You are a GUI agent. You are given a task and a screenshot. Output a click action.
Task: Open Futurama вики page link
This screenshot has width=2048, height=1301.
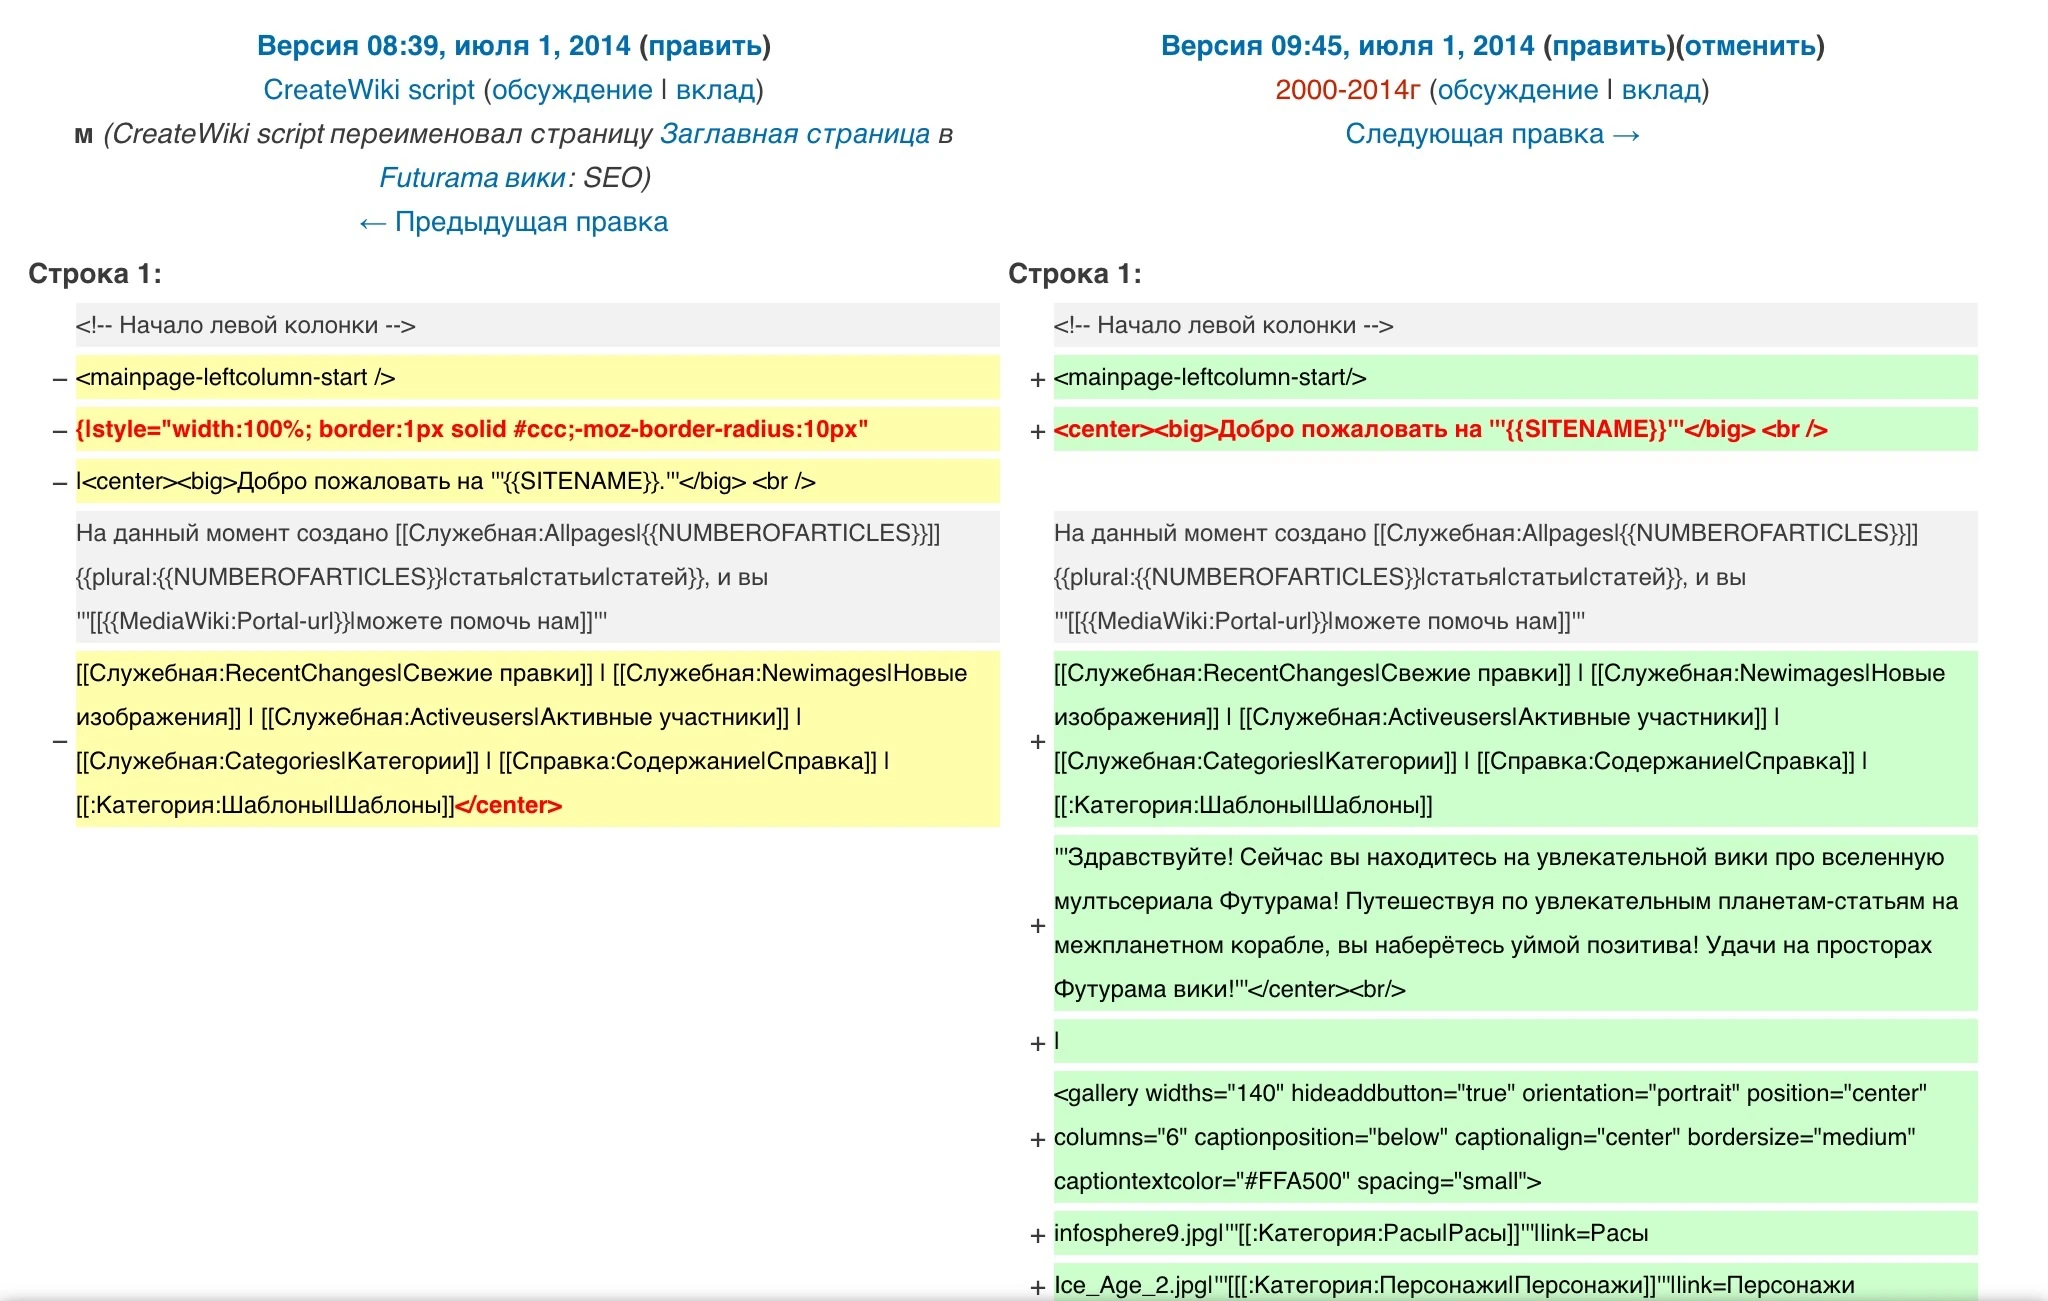(x=472, y=178)
